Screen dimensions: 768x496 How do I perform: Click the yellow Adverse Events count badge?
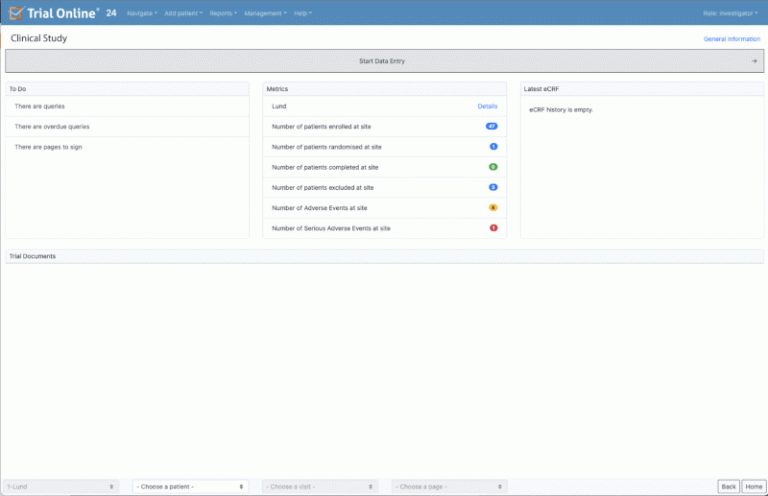(x=493, y=208)
